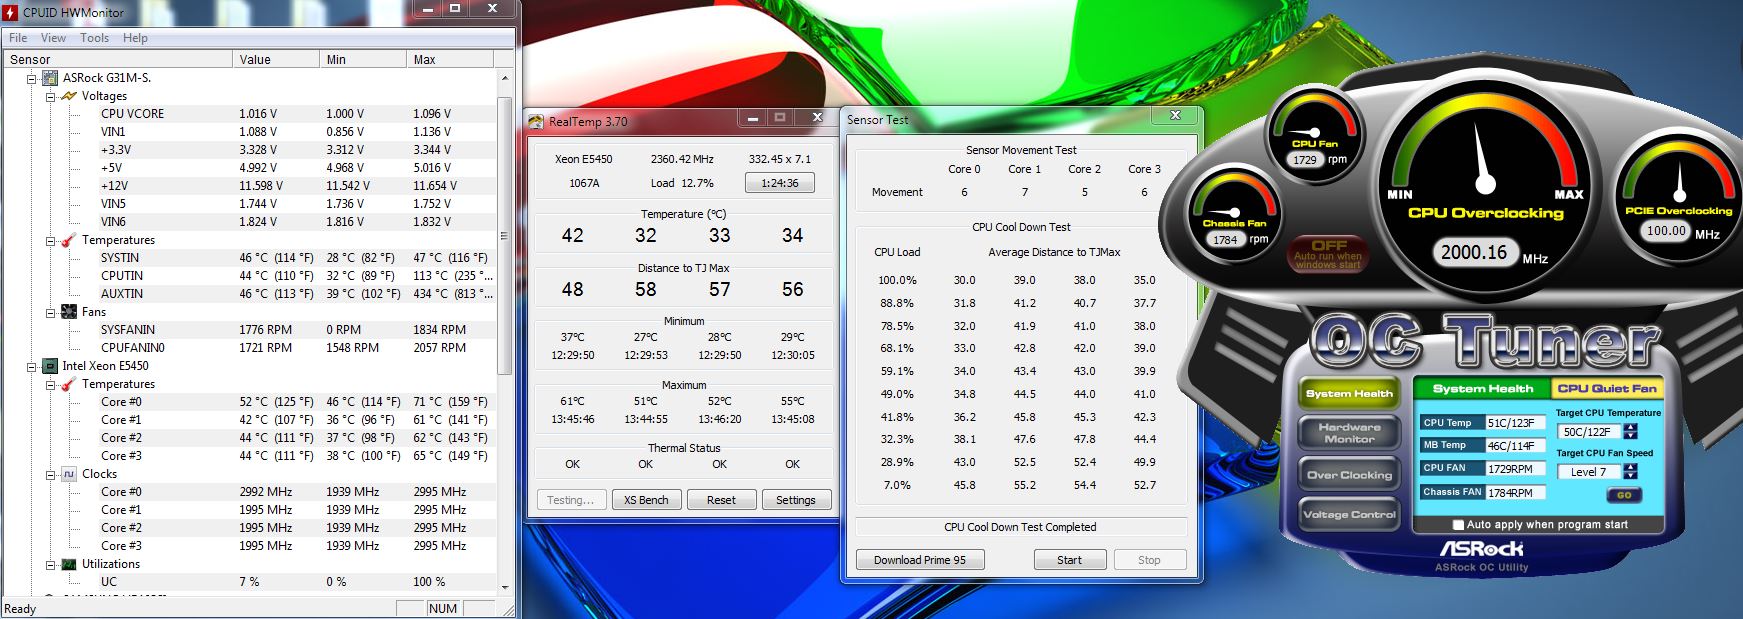1743x619 pixels.
Task: Select System Health side button in OC Tuner
Action: pyautogui.click(x=1349, y=393)
